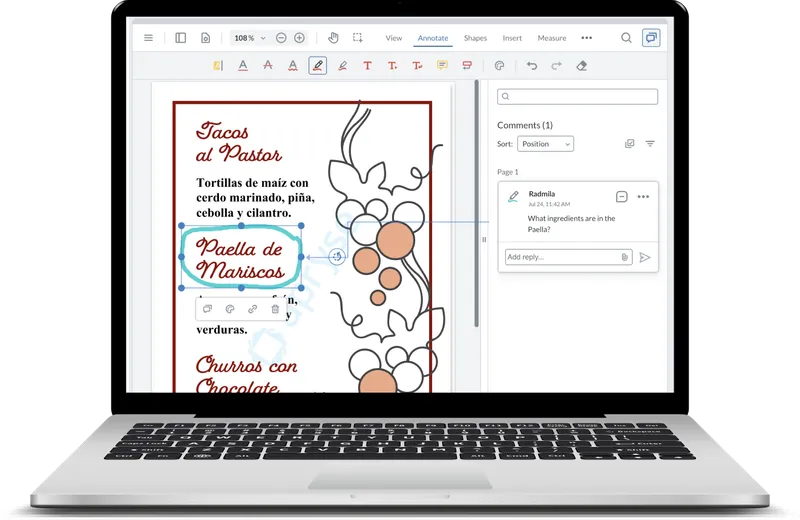Undo the last action
The width and height of the screenshot is (800, 520).
pos(532,66)
